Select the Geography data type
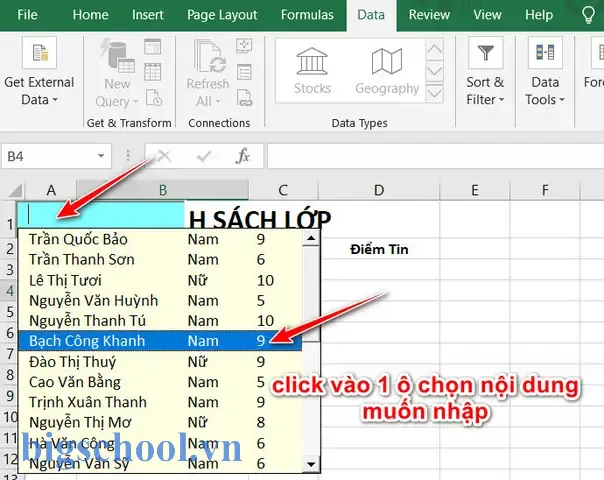This screenshot has height=480, width=604. [387, 71]
